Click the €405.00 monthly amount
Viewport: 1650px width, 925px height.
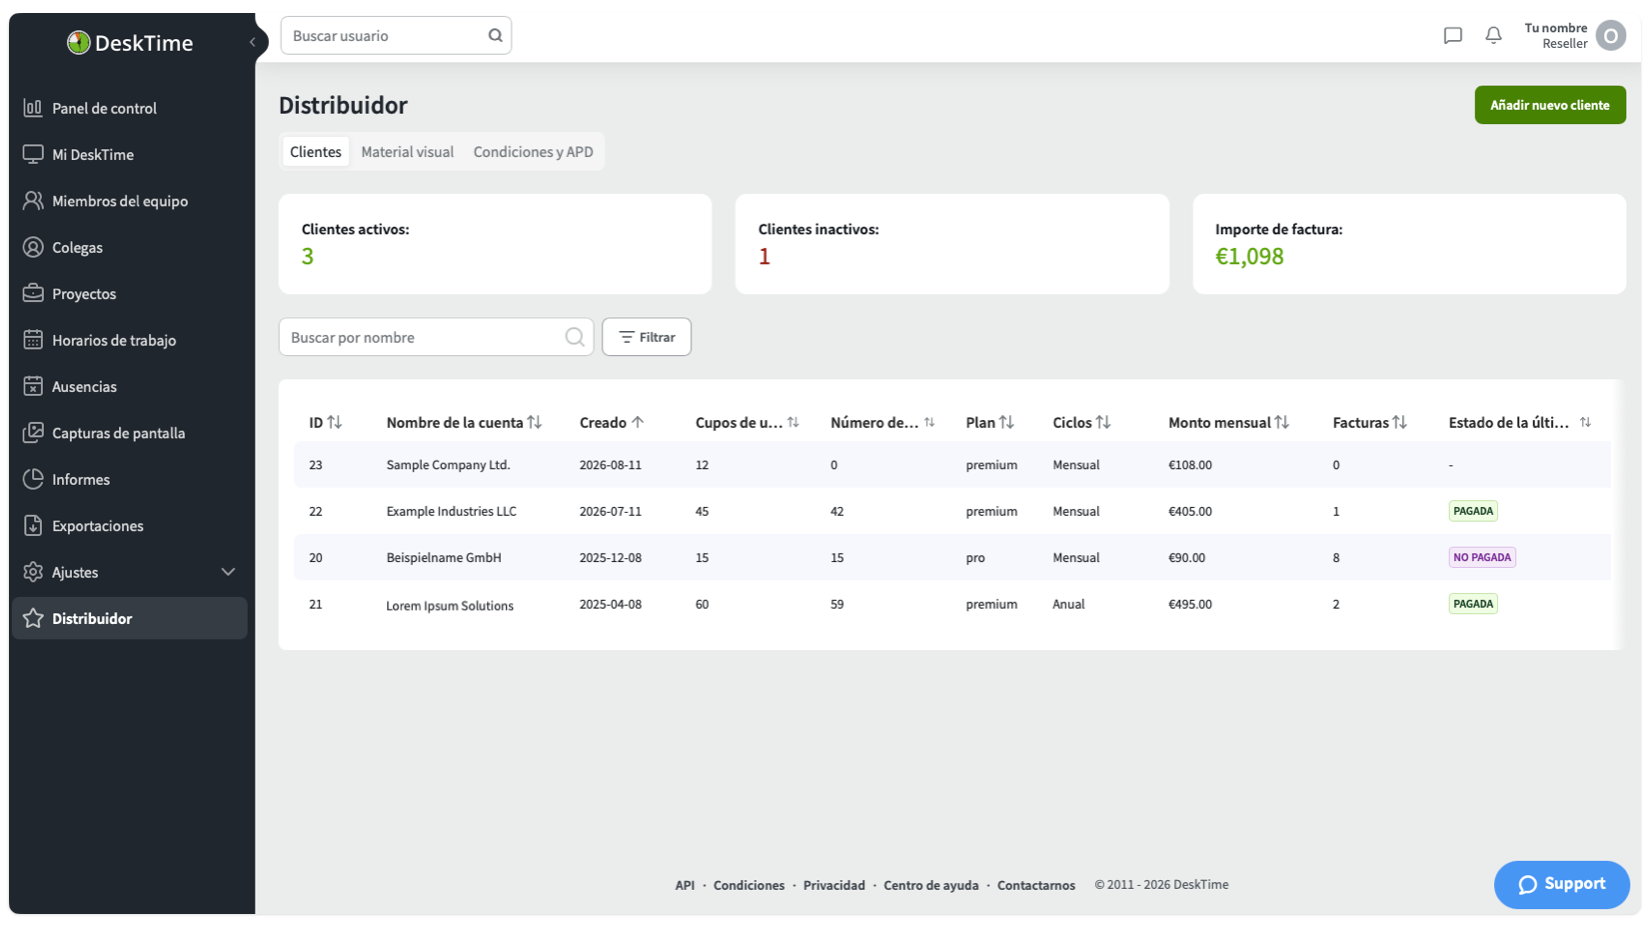point(1190,511)
